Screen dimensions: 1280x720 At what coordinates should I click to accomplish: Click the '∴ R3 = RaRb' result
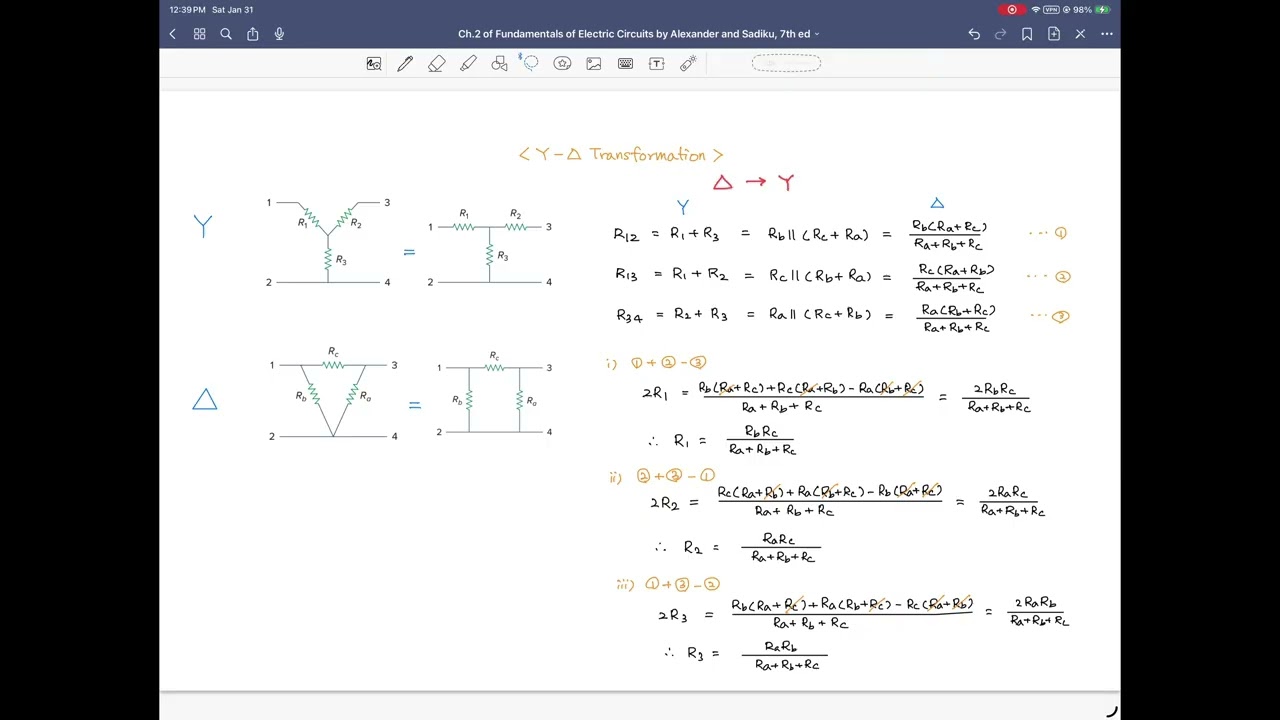pyautogui.click(x=745, y=655)
